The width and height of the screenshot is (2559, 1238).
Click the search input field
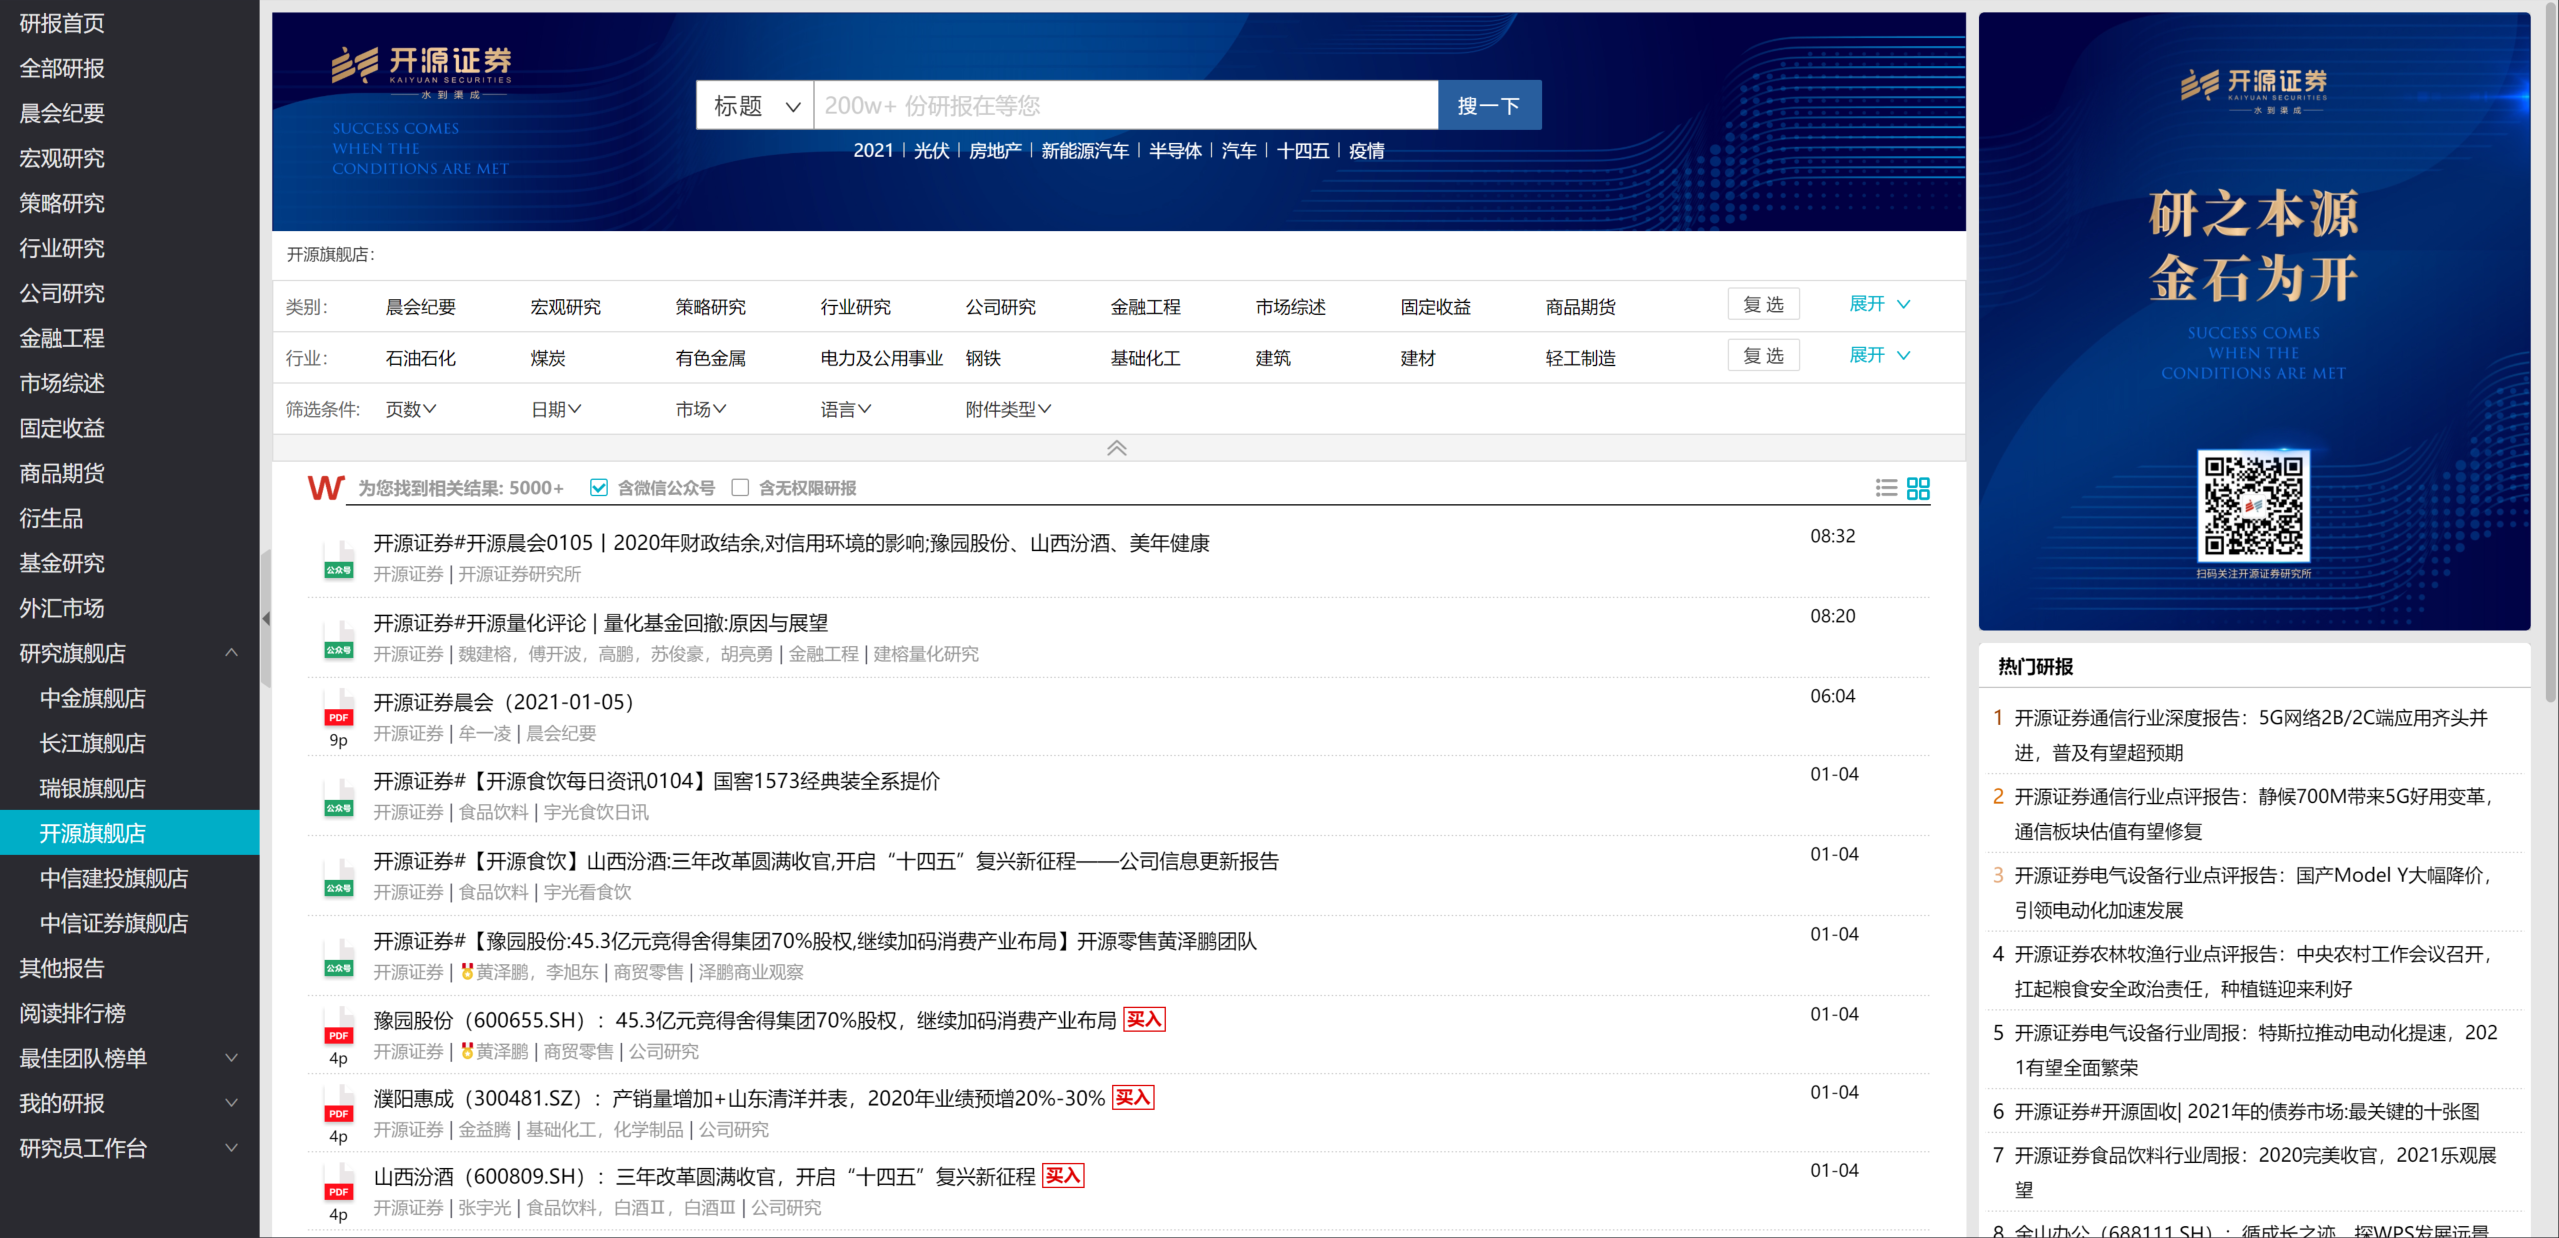(1125, 105)
